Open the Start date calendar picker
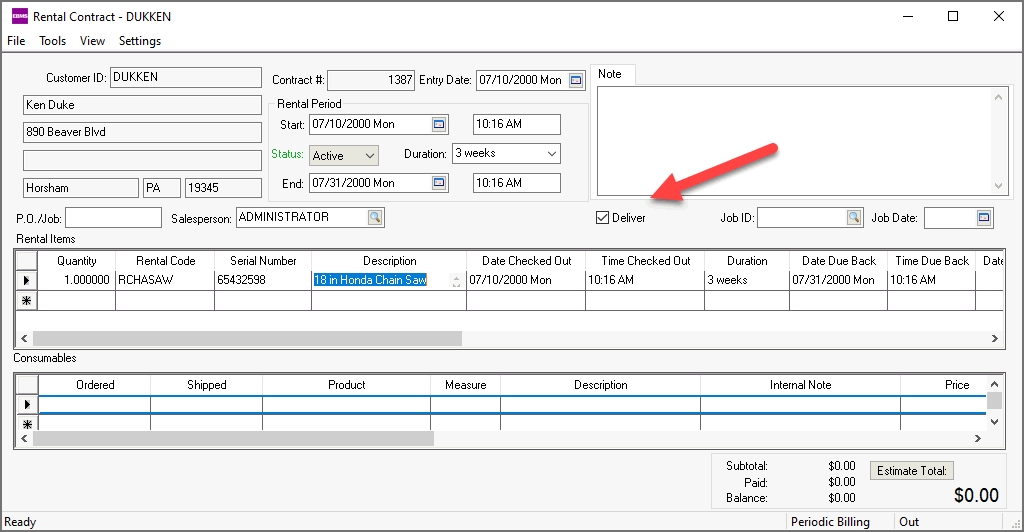Viewport: 1024px width, 532px height. (x=439, y=124)
